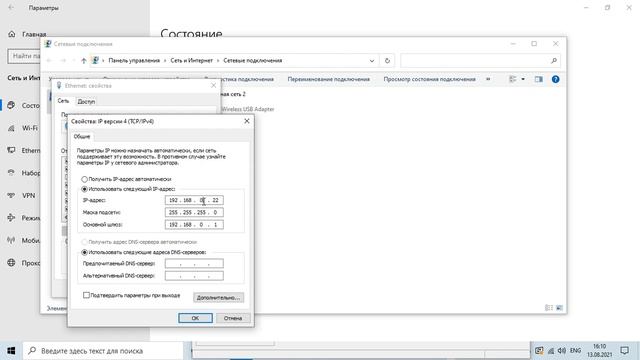Open Панель управления in the breadcrumb
This screenshot has height=360, width=640.
pyautogui.click(x=134, y=60)
